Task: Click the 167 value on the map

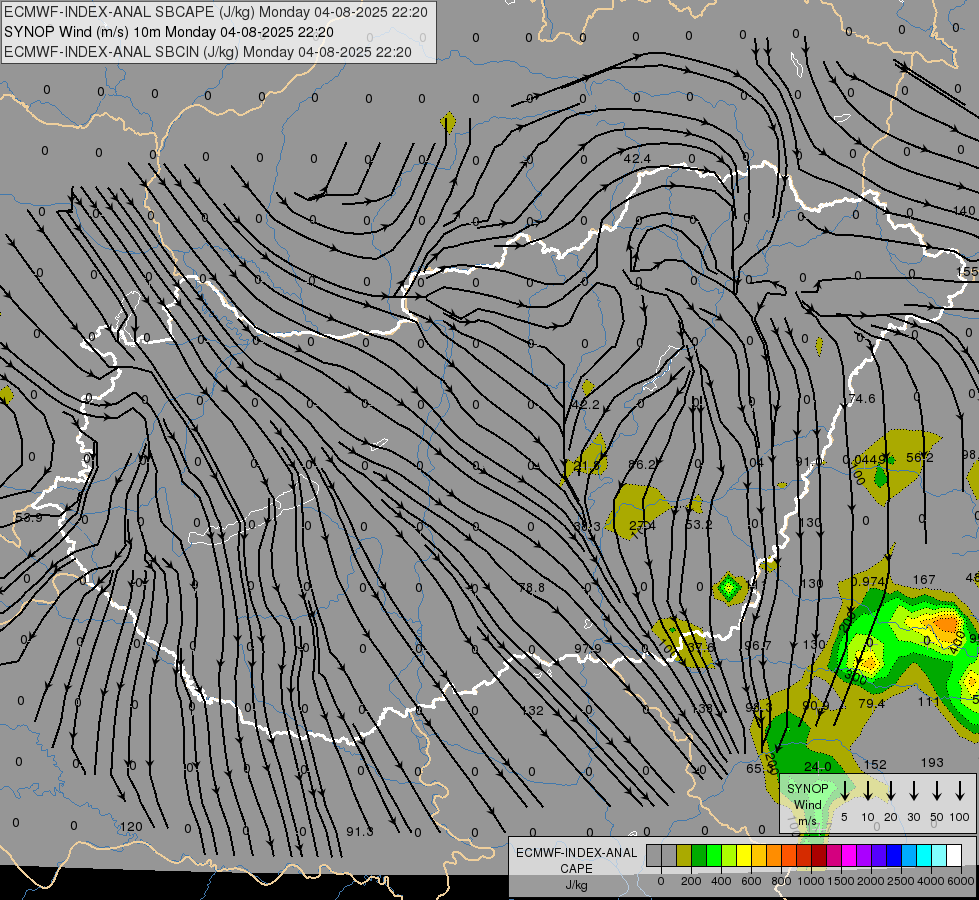Action: tap(923, 580)
